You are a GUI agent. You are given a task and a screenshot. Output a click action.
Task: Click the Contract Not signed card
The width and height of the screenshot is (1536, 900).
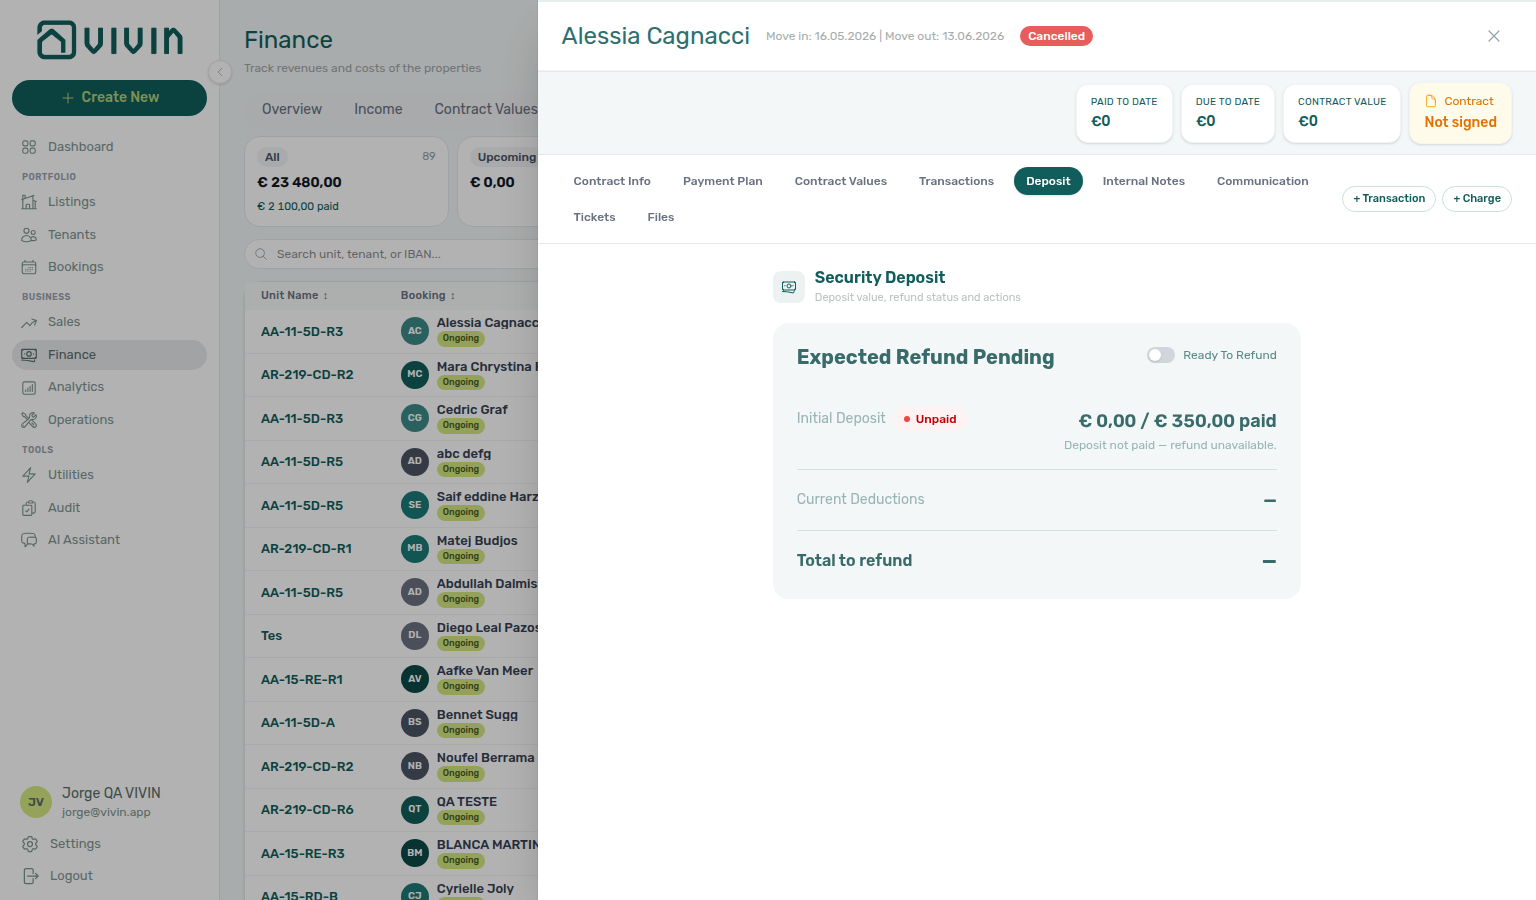point(1460,113)
